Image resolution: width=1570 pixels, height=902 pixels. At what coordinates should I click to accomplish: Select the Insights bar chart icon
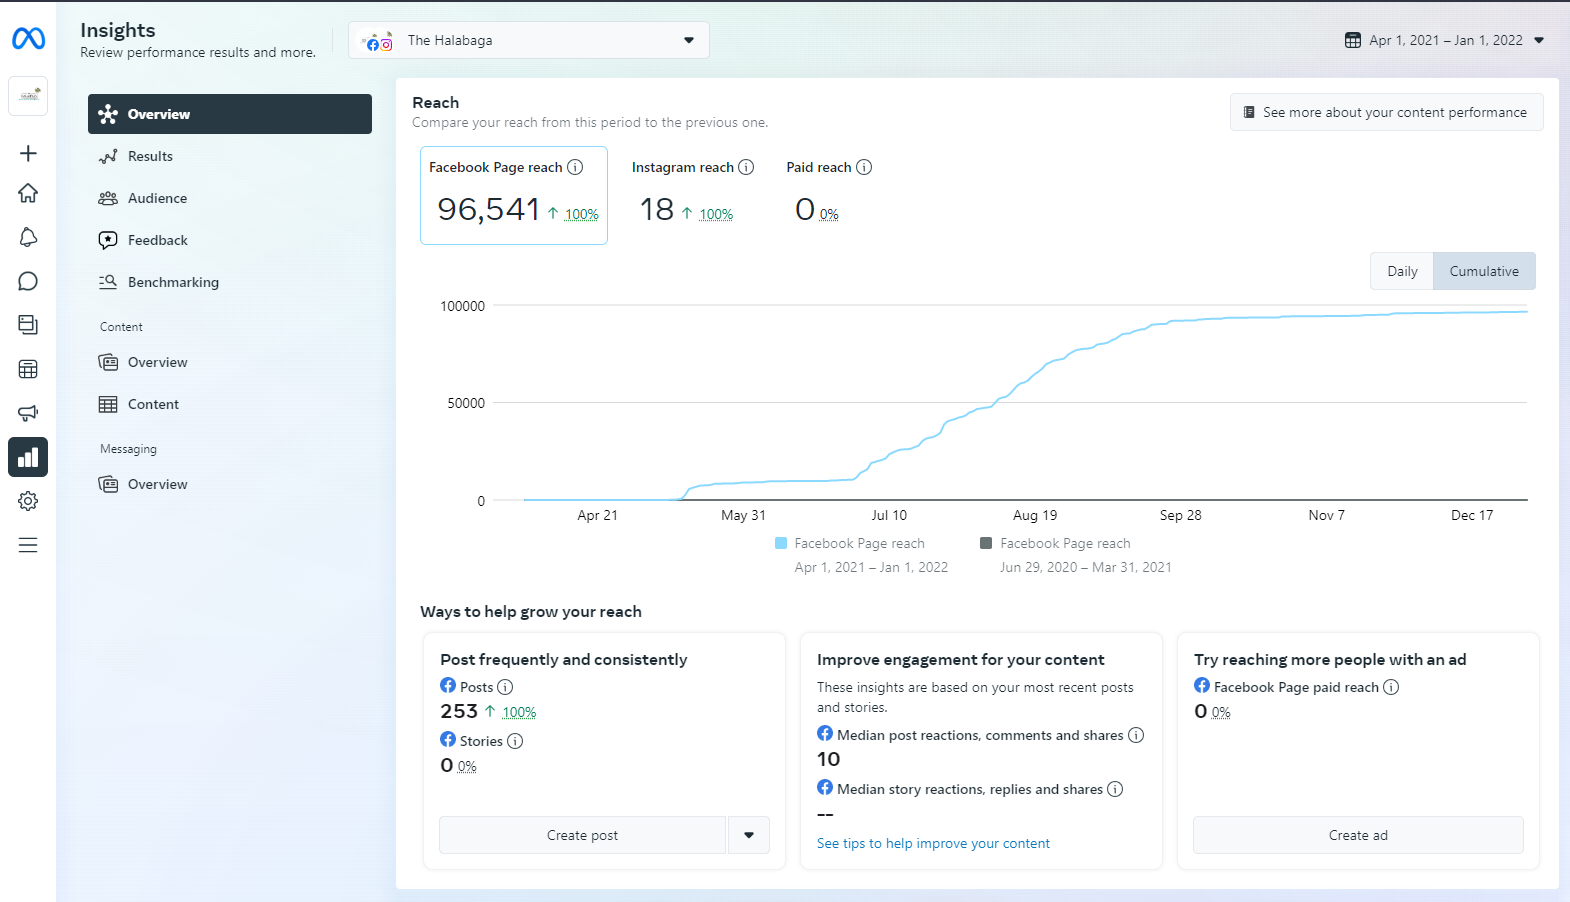[x=28, y=457]
